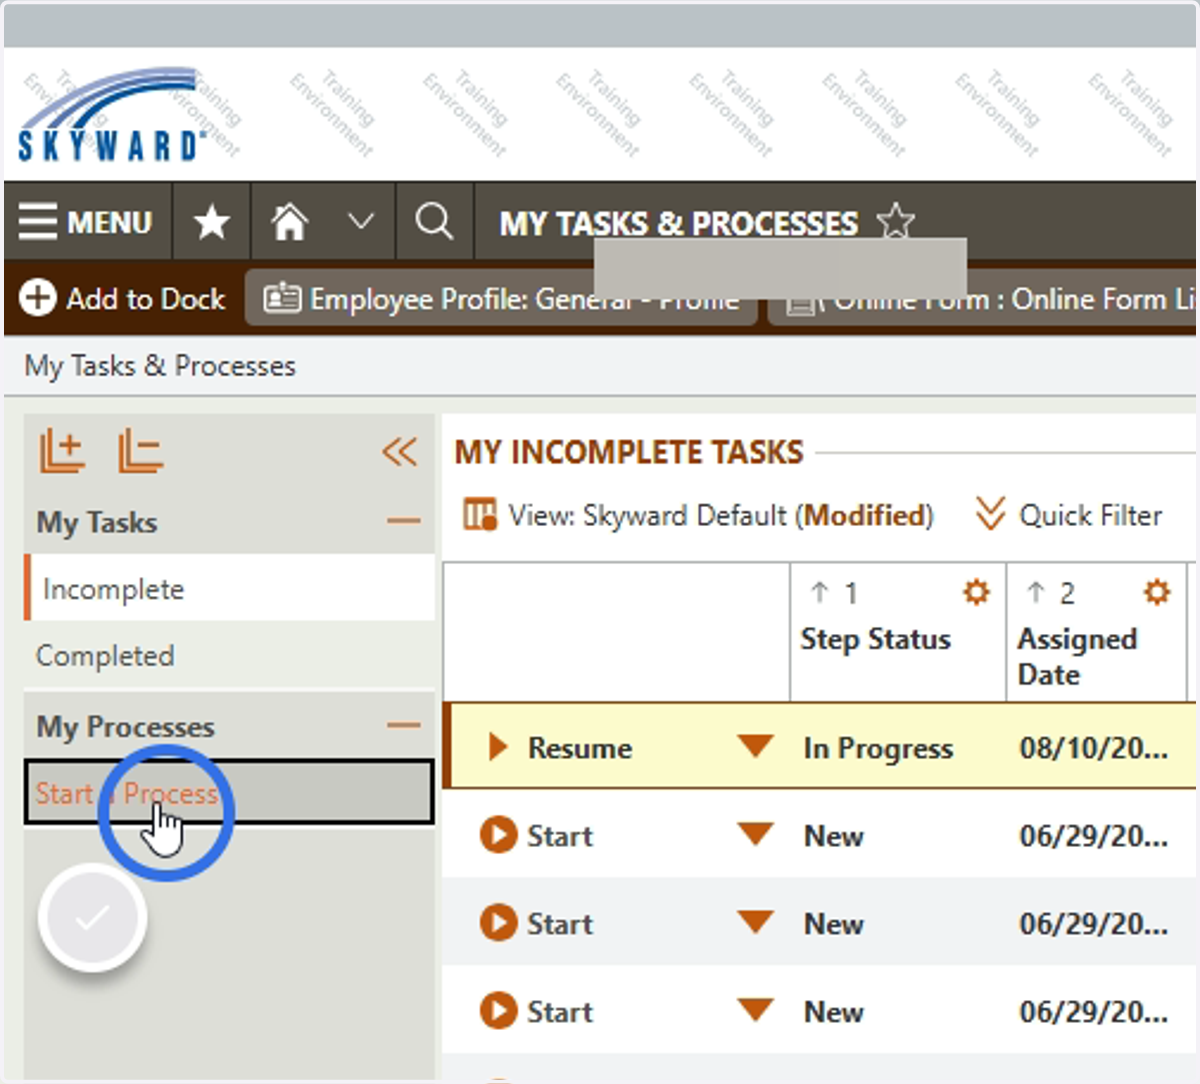Click the breadcrumb My Tasks & Processes

click(160, 366)
